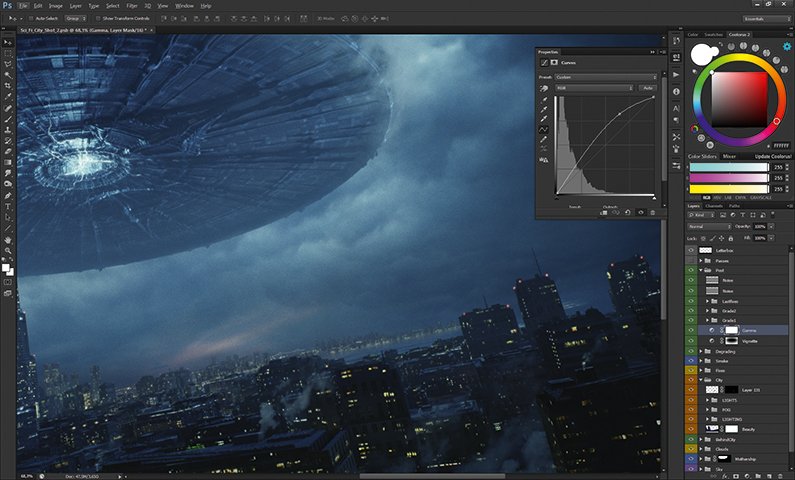
Task: Collapse the Post group
Action: click(x=701, y=270)
